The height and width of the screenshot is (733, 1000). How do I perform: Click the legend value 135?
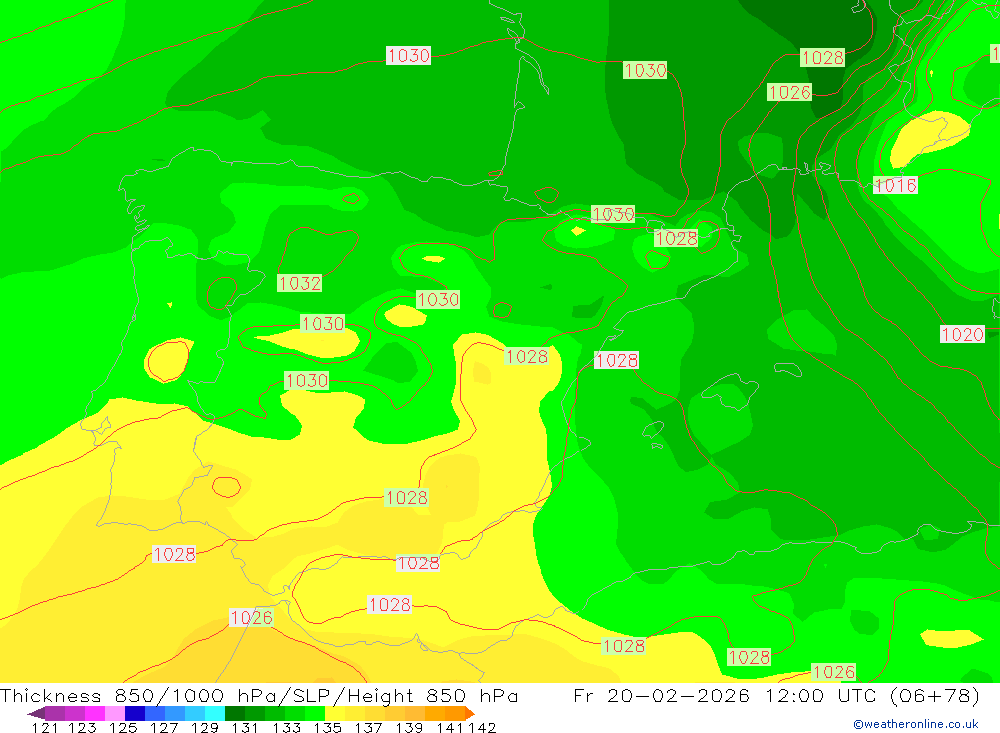(x=327, y=727)
